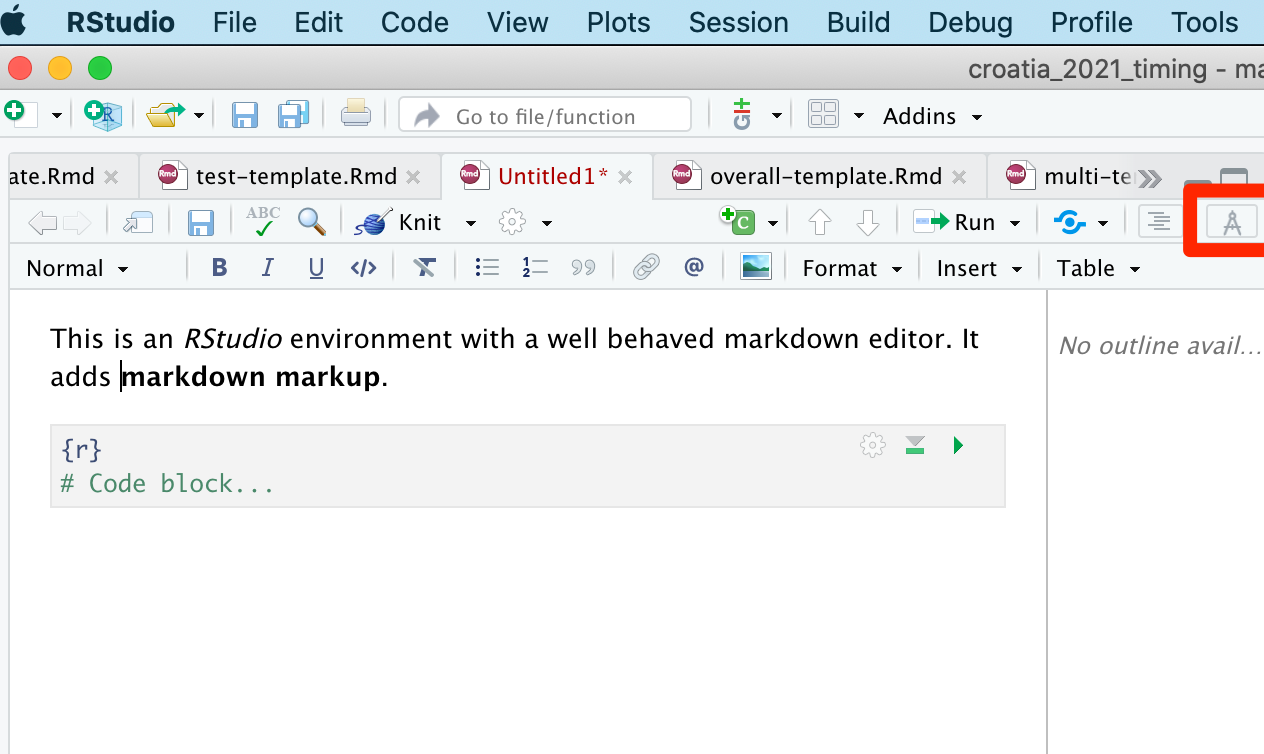
Task: Save current document from main toolbar
Action: (x=245, y=115)
